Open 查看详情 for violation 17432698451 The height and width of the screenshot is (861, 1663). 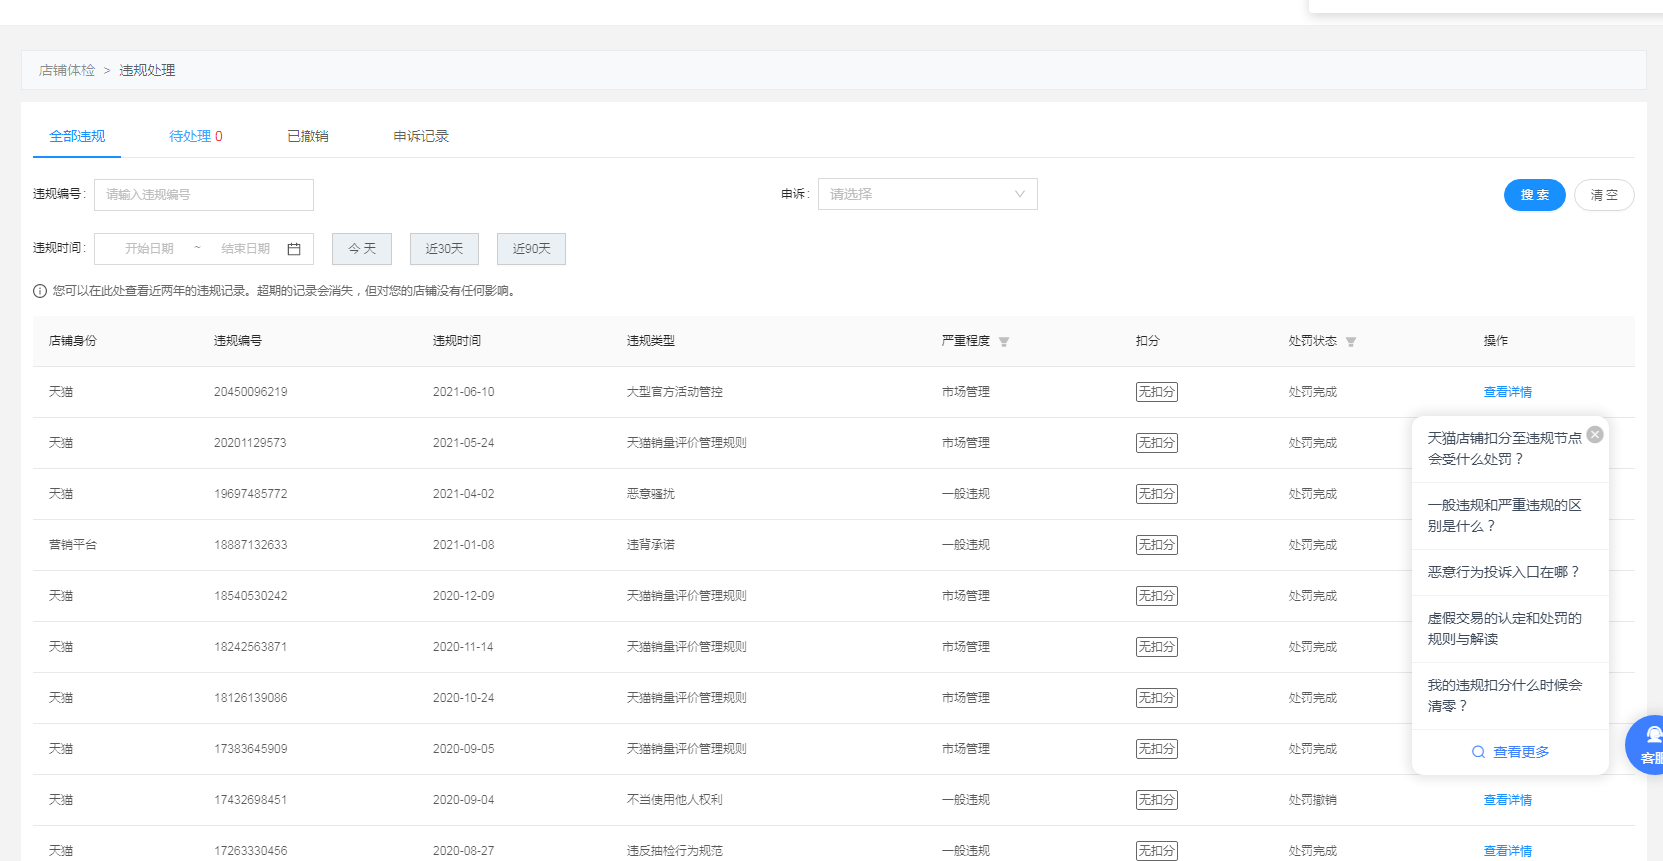point(1507,800)
